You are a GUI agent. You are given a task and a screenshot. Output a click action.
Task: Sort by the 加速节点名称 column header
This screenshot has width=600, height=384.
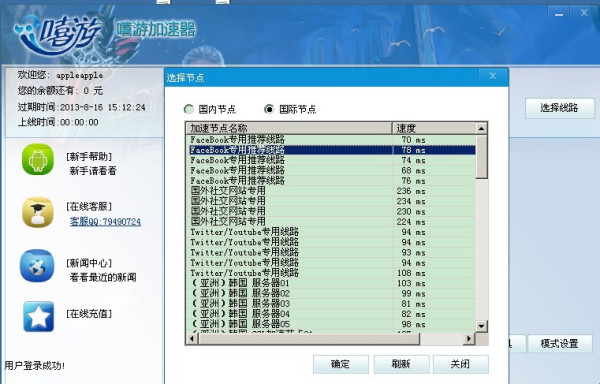(289, 128)
